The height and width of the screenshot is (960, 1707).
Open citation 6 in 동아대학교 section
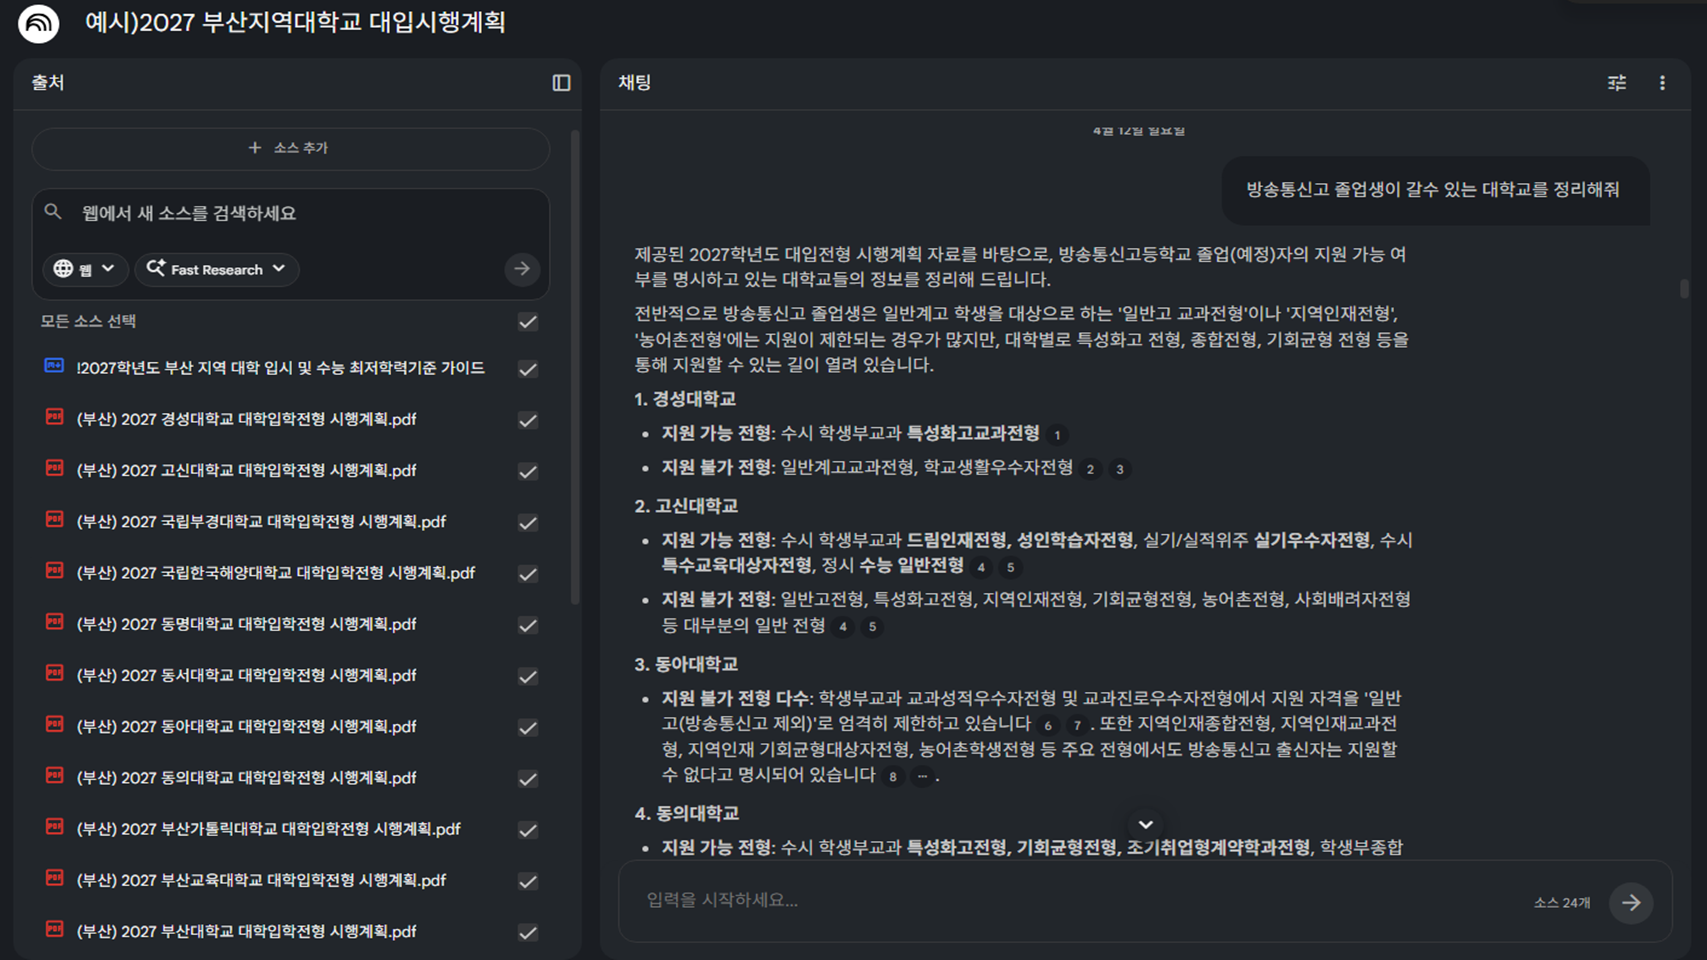(x=1047, y=725)
